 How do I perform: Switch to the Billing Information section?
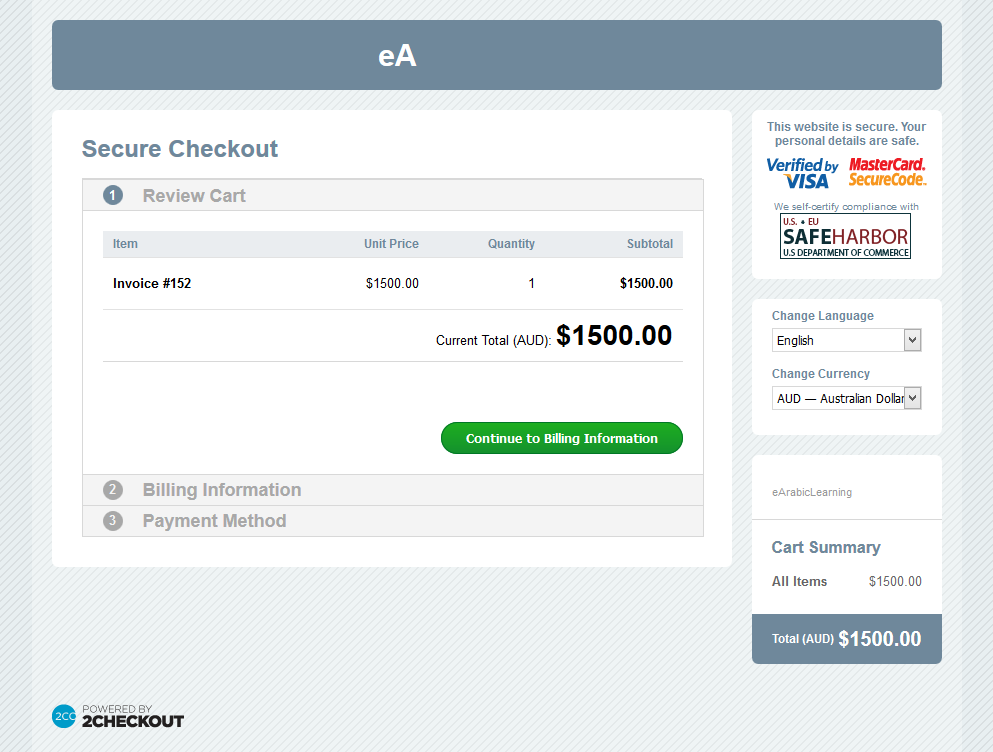[221, 490]
